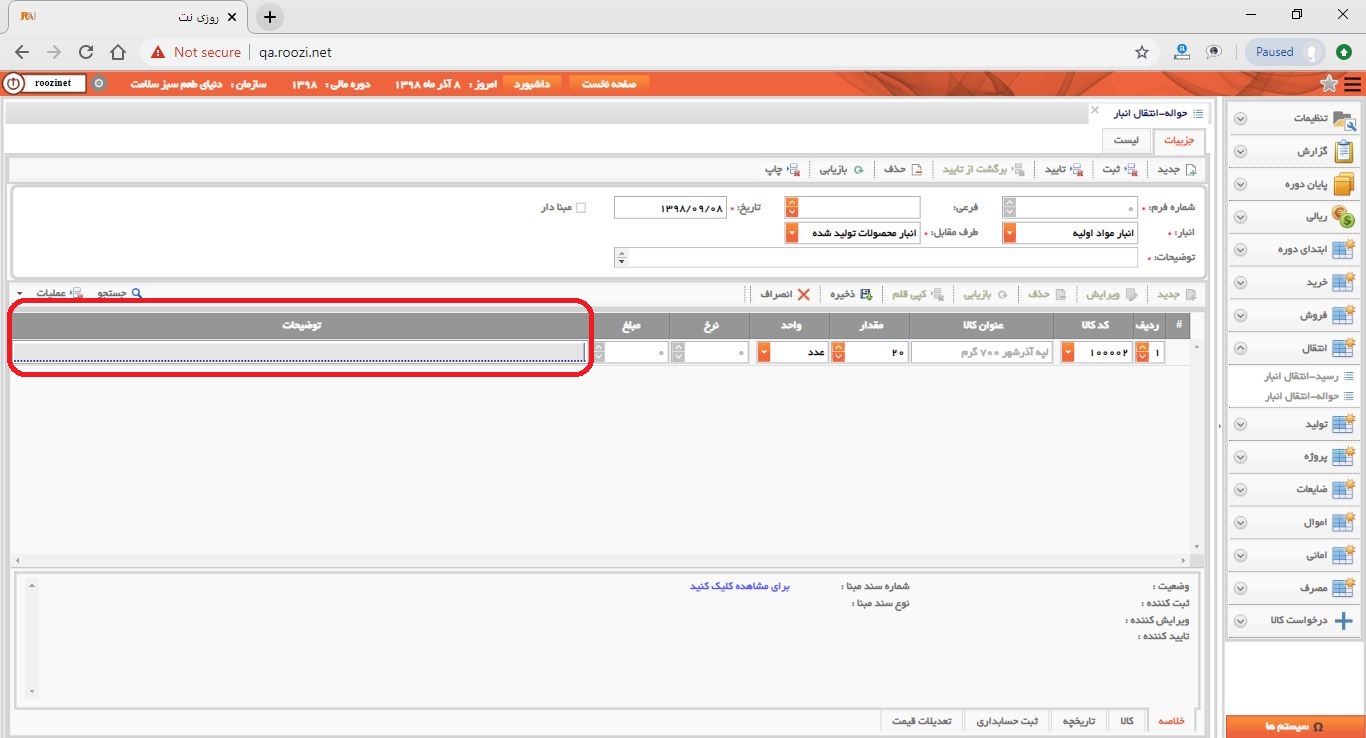This screenshot has width=1366, height=738.
Task: Open the داشبورد dashboard header button
Action: (x=533, y=84)
